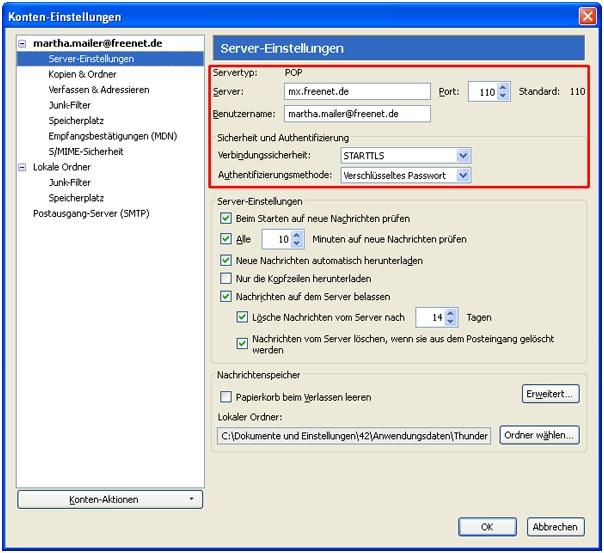
Task: Increase the check interval minutes
Action: 296,235
